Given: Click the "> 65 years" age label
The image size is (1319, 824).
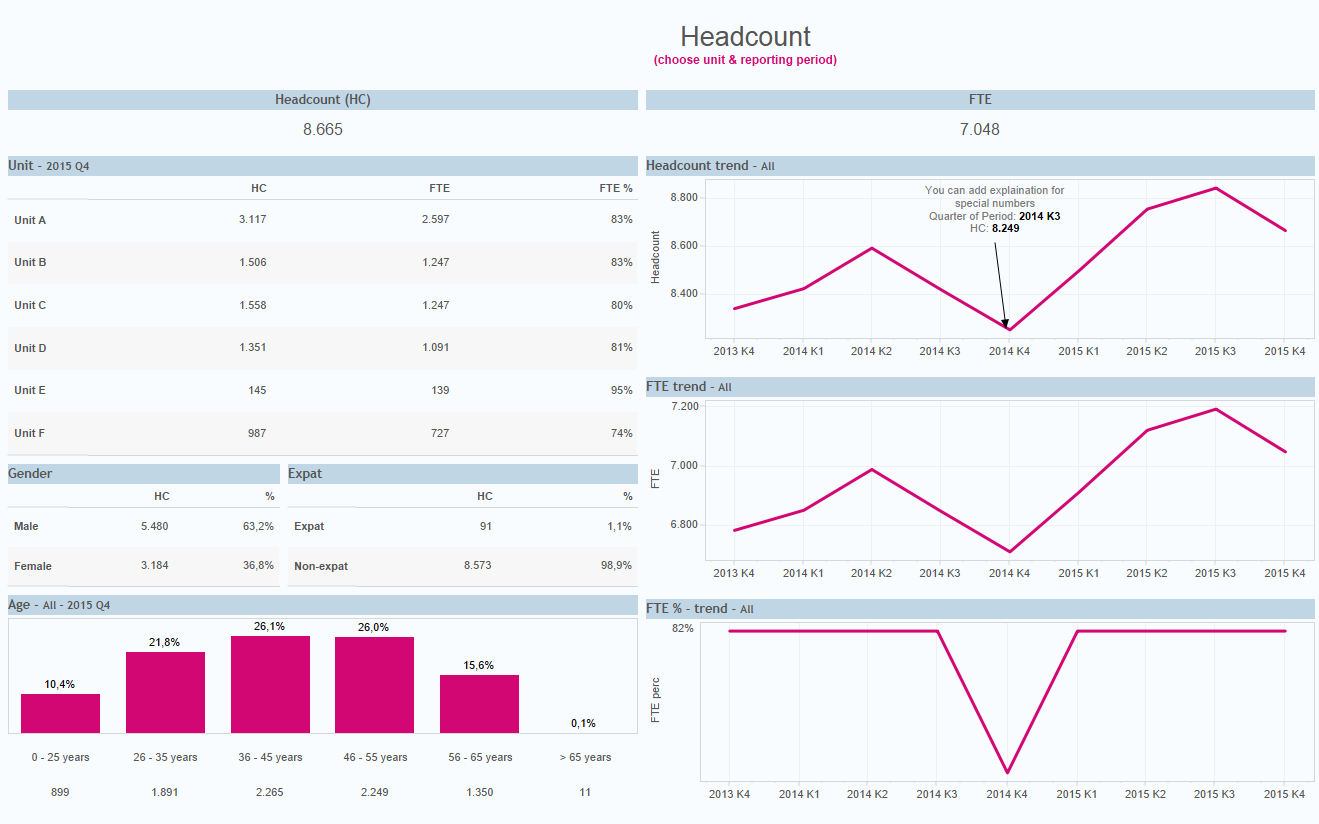Looking at the screenshot, I should click(x=585, y=757).
